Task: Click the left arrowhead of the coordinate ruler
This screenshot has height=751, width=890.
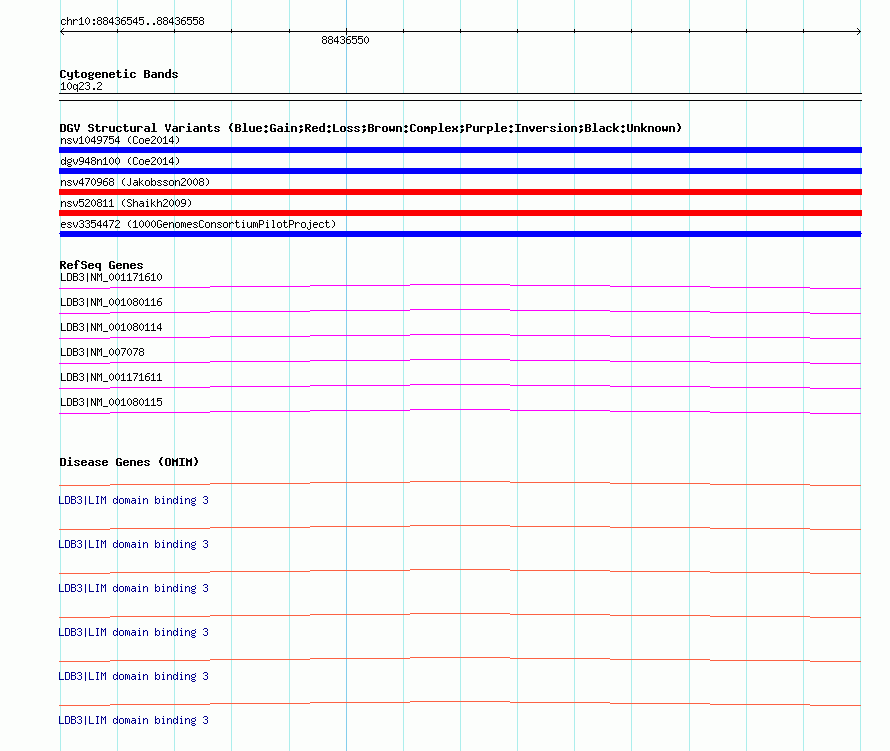Action: point(62,32)
